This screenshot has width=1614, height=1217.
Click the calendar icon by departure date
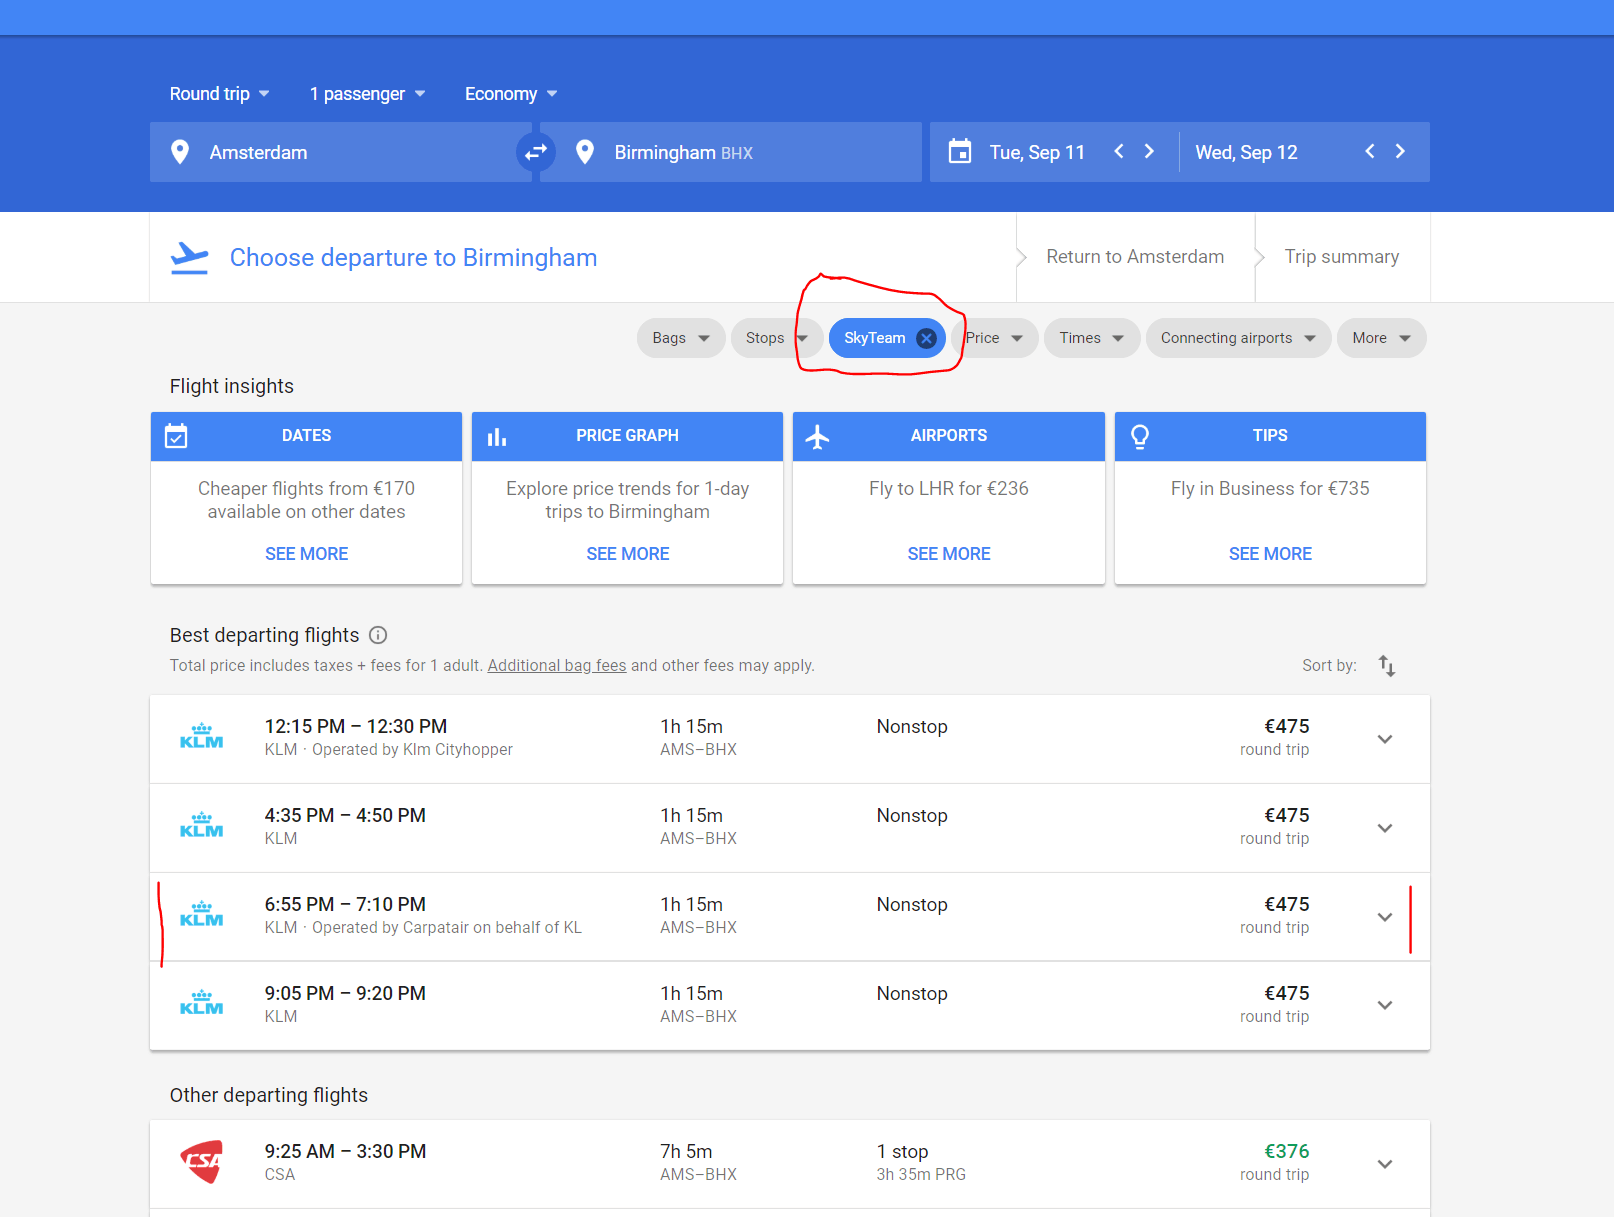960,152
